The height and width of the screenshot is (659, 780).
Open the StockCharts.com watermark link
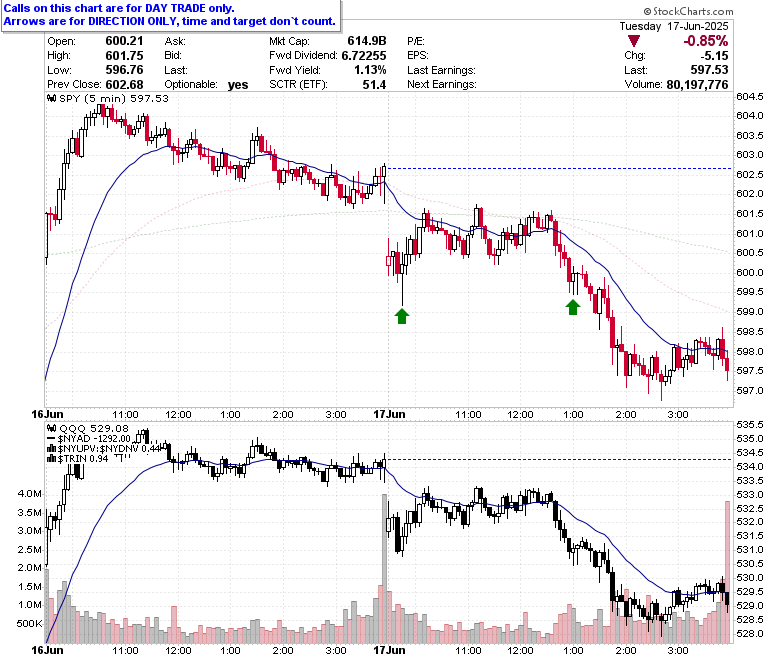pyautogui.click(x=688, y=11)
